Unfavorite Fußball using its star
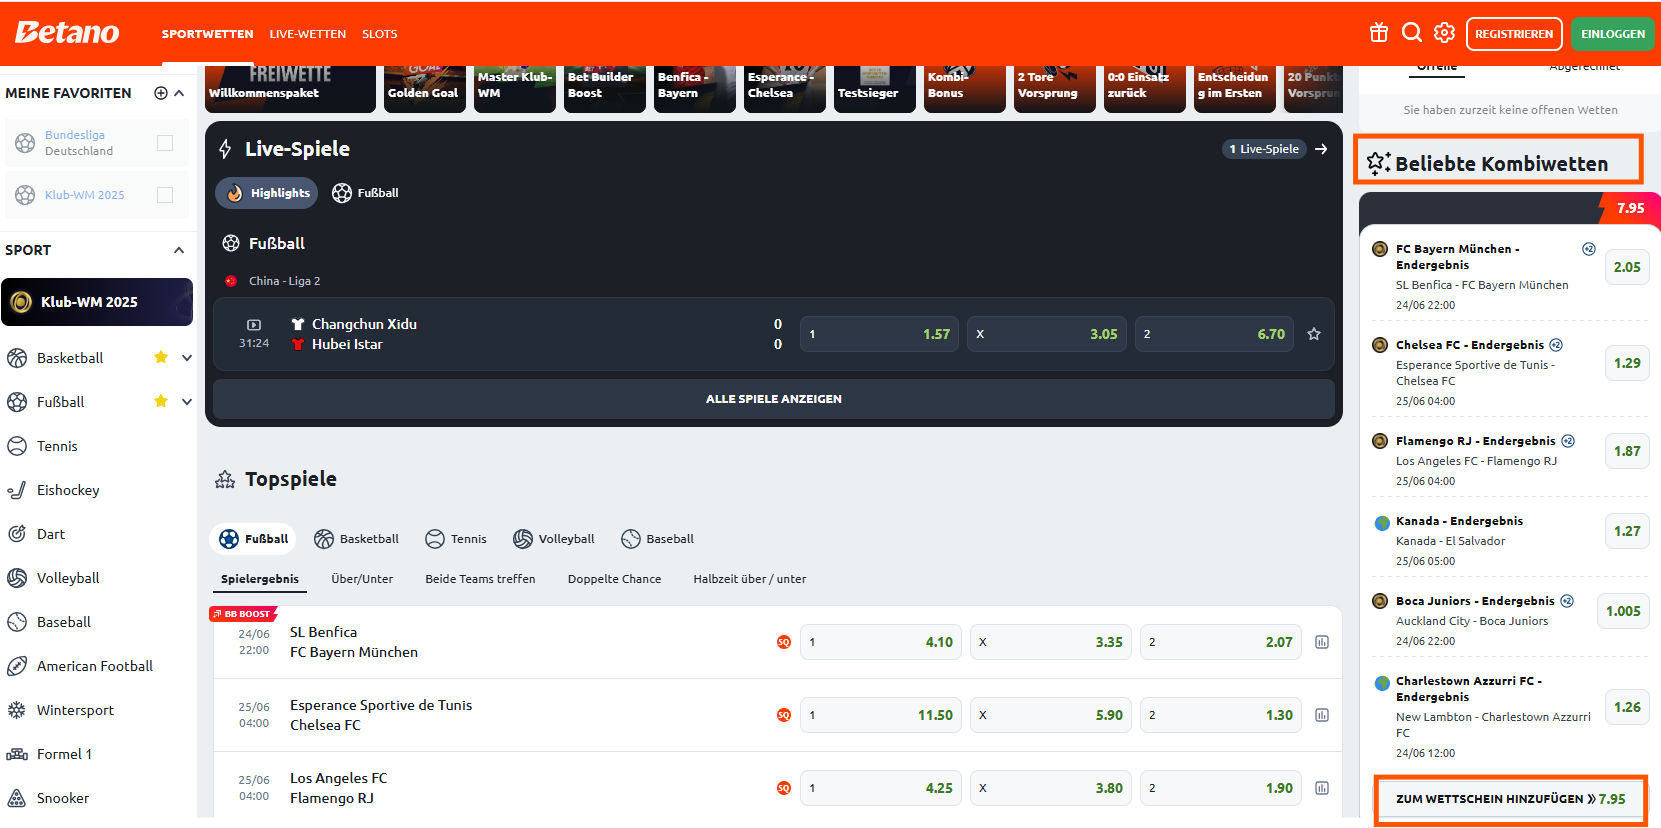This screenshot has width=1661, height=828. tap(161, 401)
